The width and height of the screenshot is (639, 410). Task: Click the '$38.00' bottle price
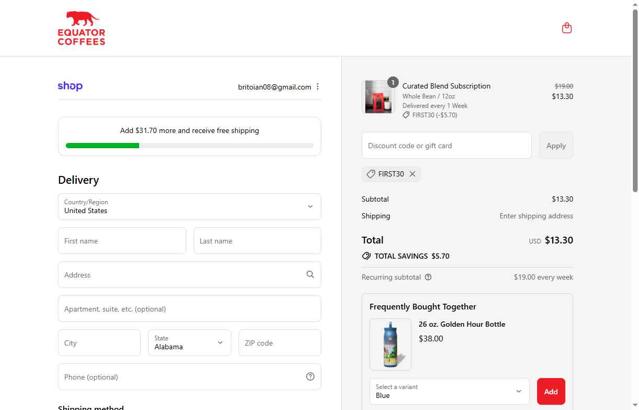(431, 339)
